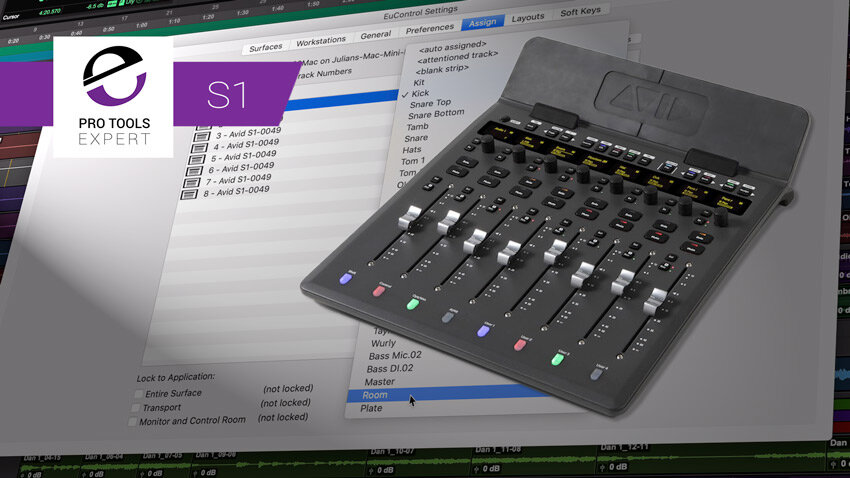Choose <auto assigned> from the track menu
Image resolution: width=850 pixels, height=478 pixels.
pos(452,46)
